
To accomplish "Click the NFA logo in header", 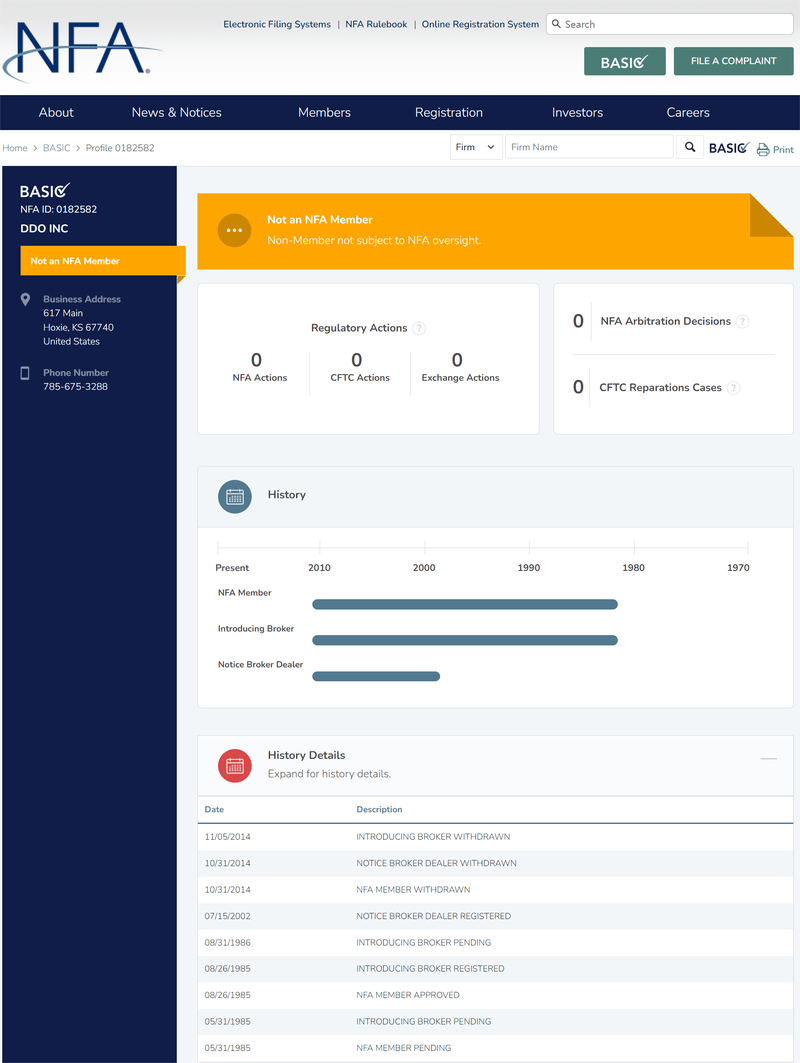I will click(80, 50).
